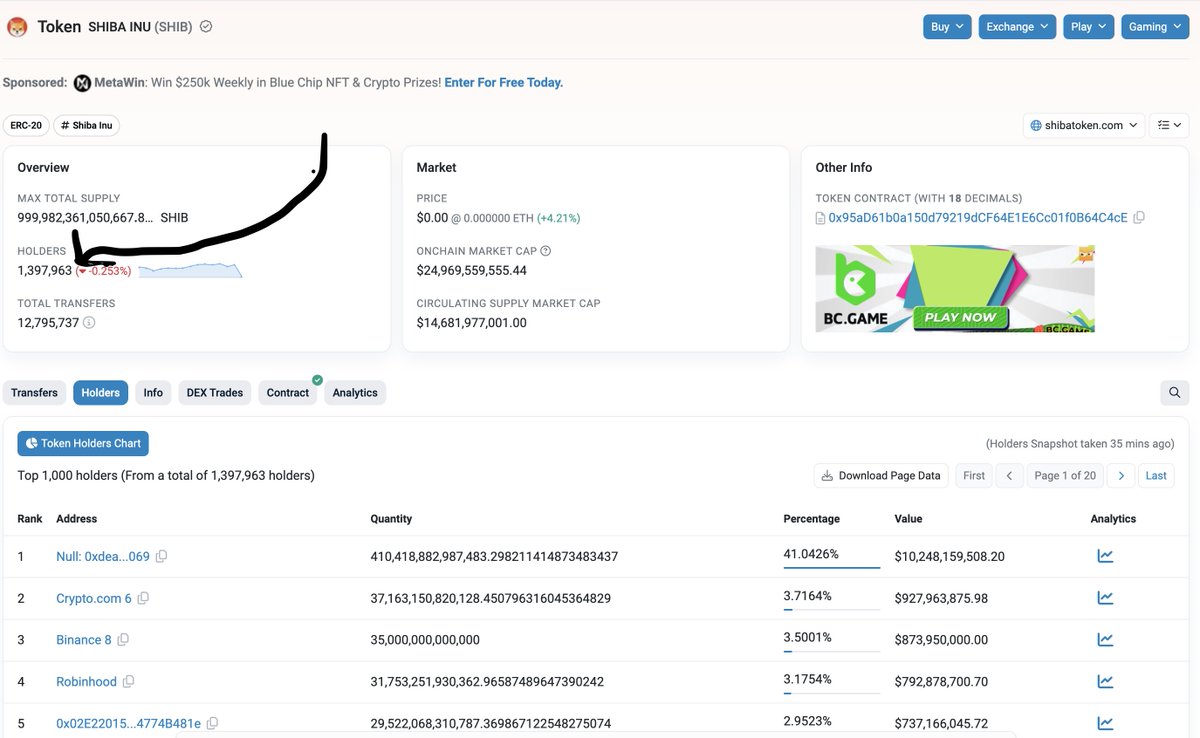Switch to the Info tab

coord(153,393)
